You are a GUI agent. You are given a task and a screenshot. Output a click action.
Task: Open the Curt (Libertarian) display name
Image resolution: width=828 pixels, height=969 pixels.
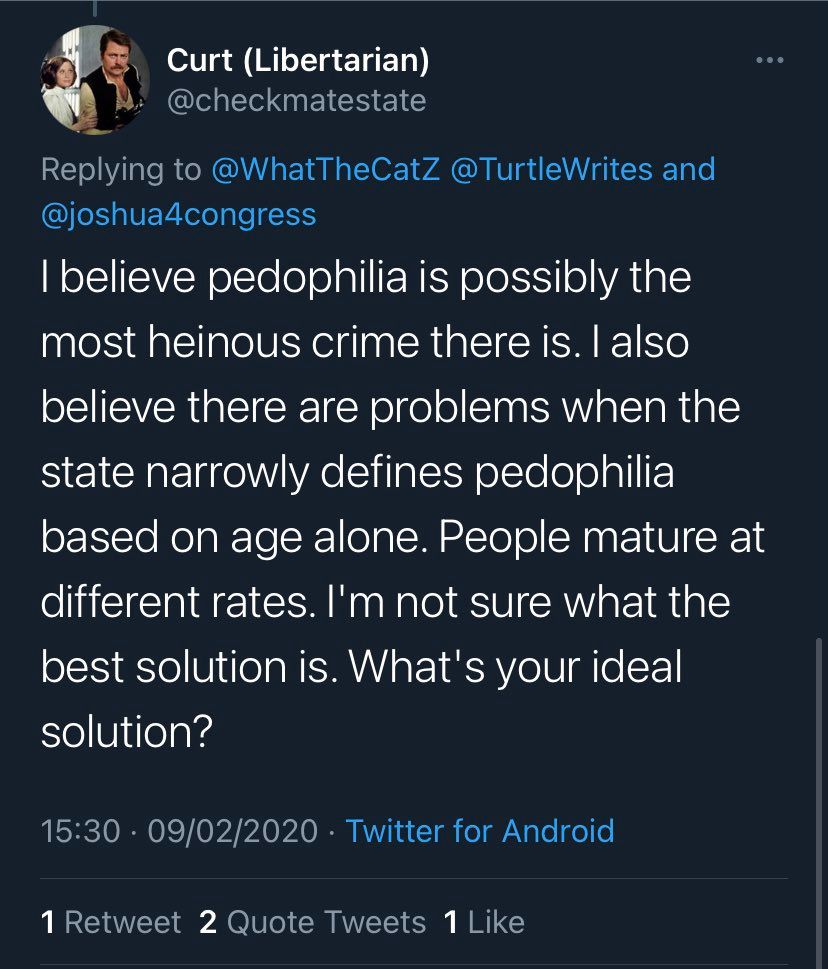(298, 61)
